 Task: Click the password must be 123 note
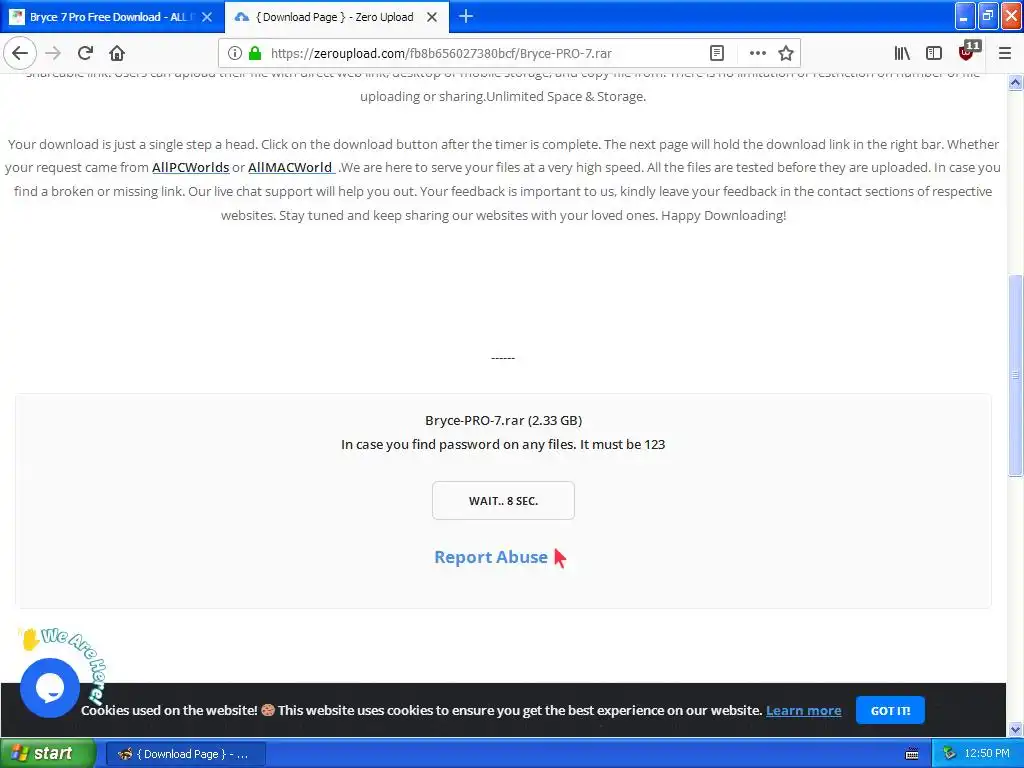[503, 445]
